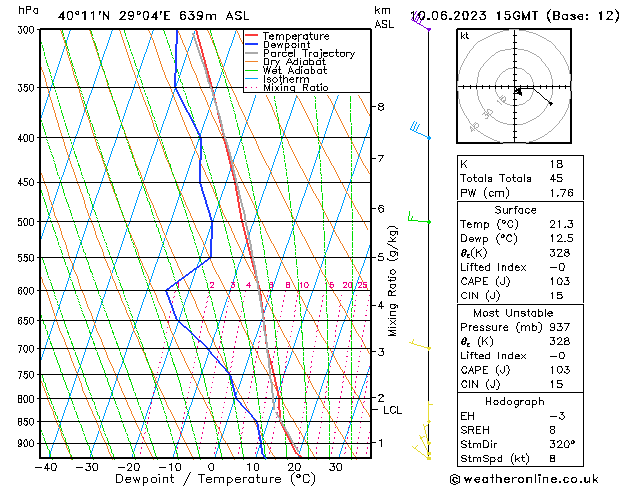Screen dimensions: 629x486
Task: Click the 500 hPa pressure axis label
Action: [28, 222]
